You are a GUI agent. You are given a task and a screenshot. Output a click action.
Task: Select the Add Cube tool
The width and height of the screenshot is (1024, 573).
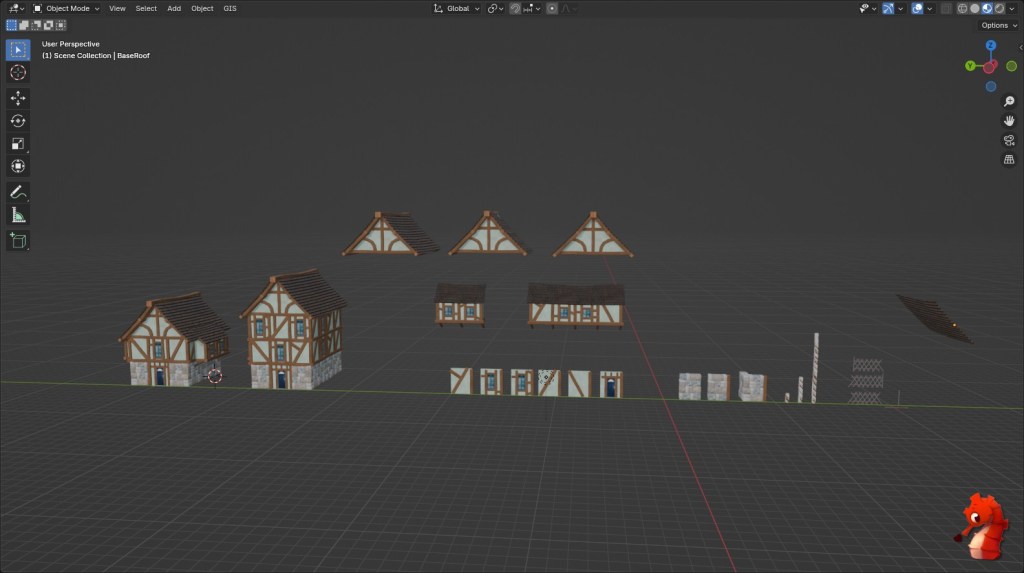point(18,240)
